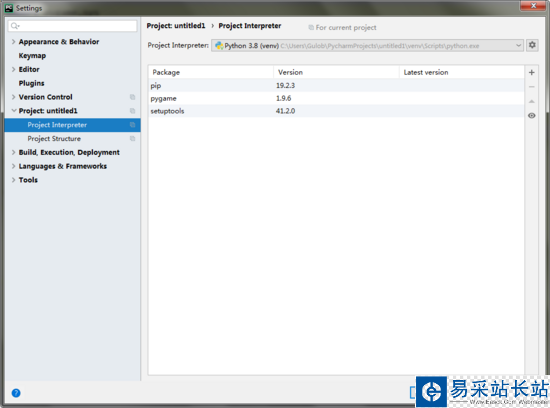550x408 pixels.
Task: Expand the Version Control section
Action: (x=13, y=97)
